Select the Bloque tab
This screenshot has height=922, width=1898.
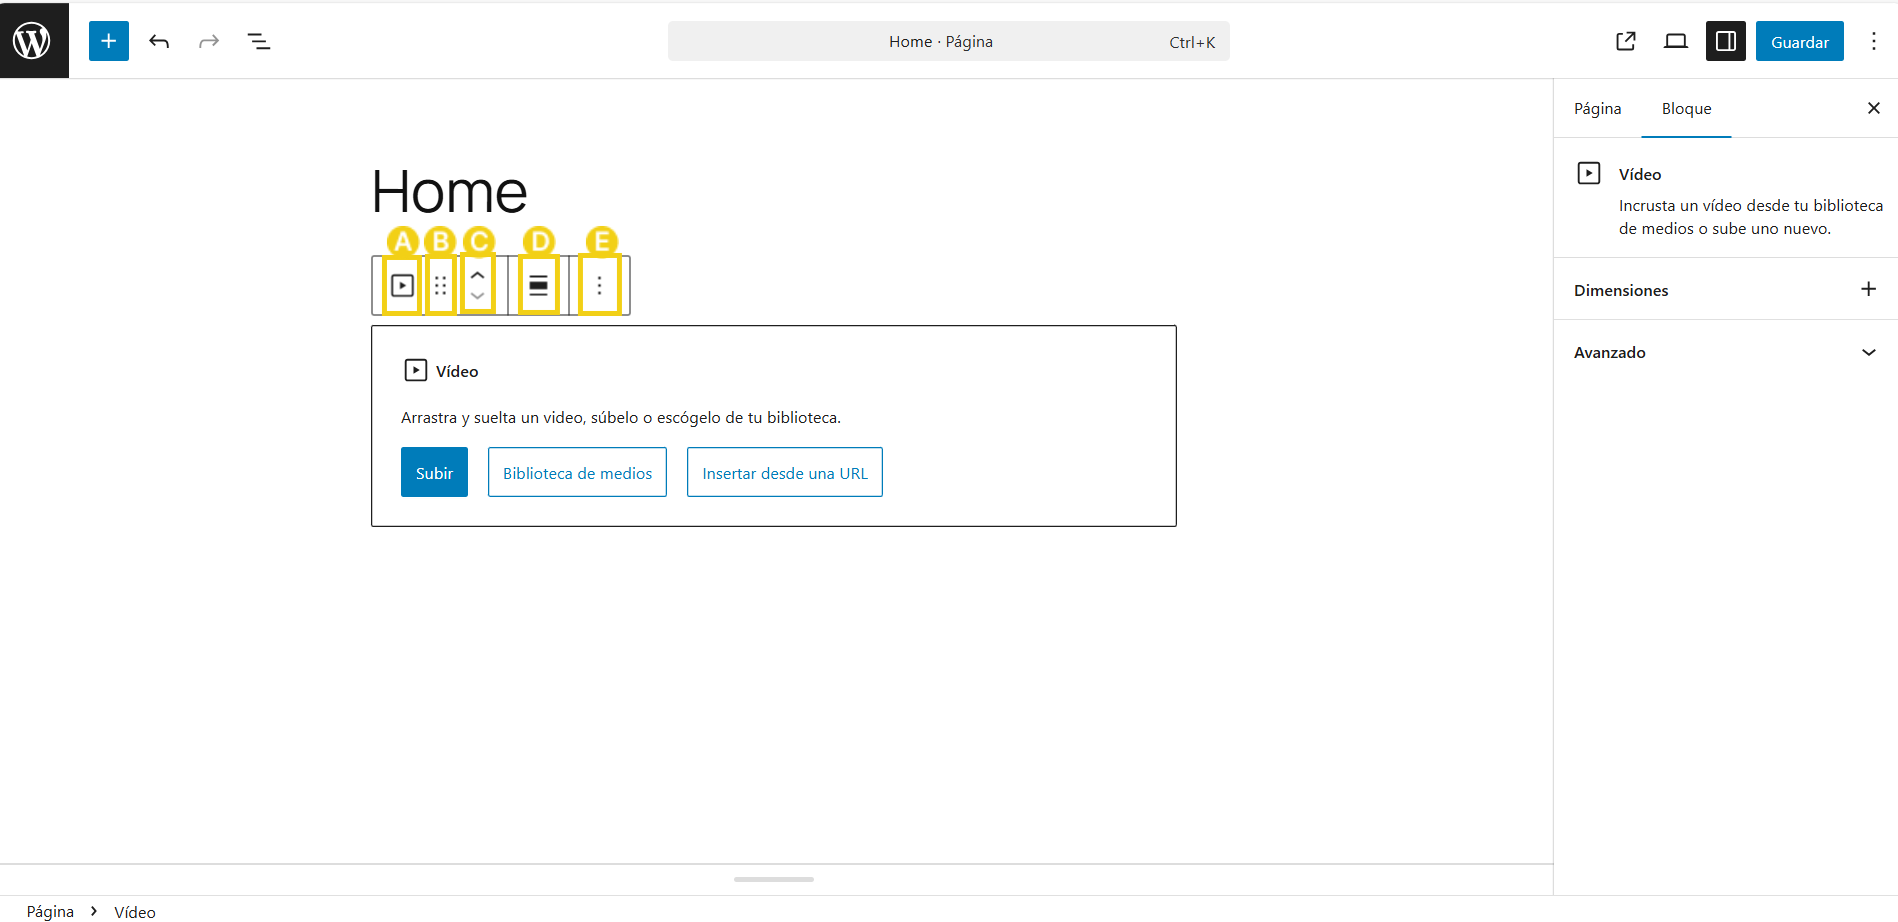coord(1686,108)
